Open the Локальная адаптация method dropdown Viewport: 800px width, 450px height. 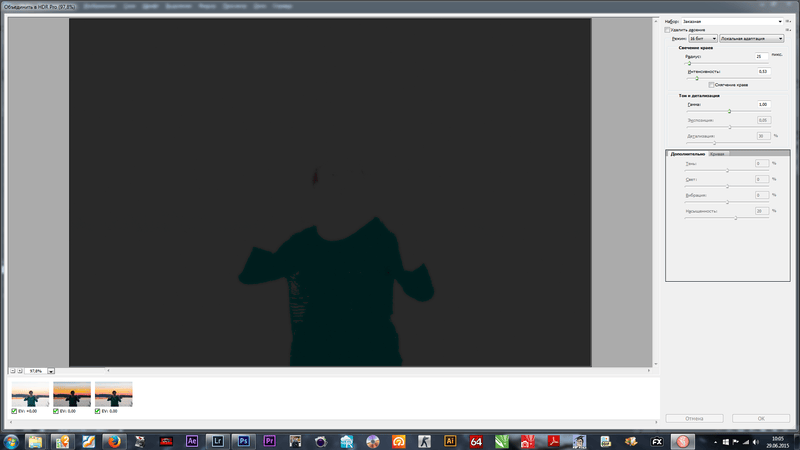tap(752, 38)
